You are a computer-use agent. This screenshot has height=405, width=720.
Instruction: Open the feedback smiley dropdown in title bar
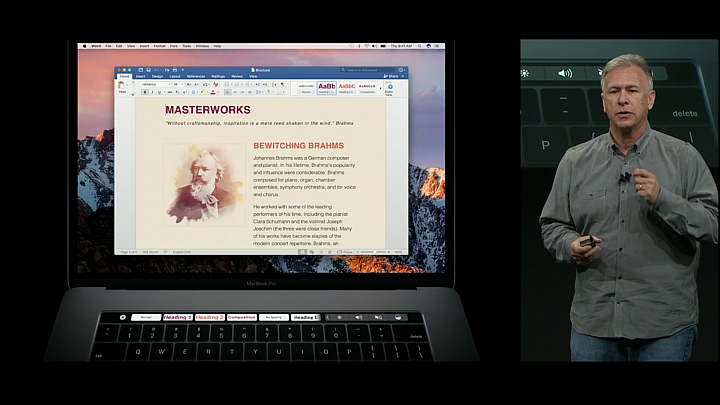[402, 70]
